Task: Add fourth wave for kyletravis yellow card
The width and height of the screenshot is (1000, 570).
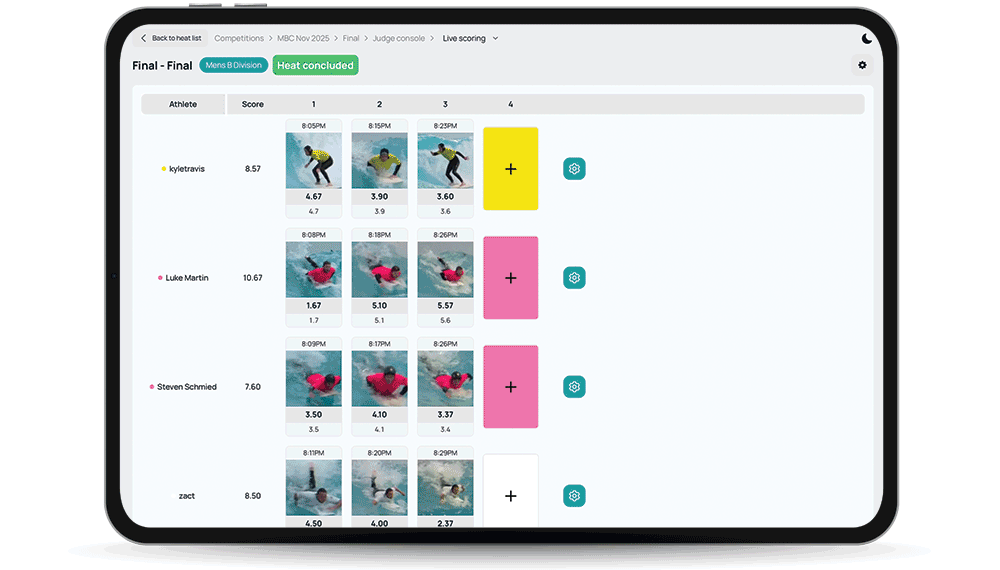Action: click(x=510, y=169)
